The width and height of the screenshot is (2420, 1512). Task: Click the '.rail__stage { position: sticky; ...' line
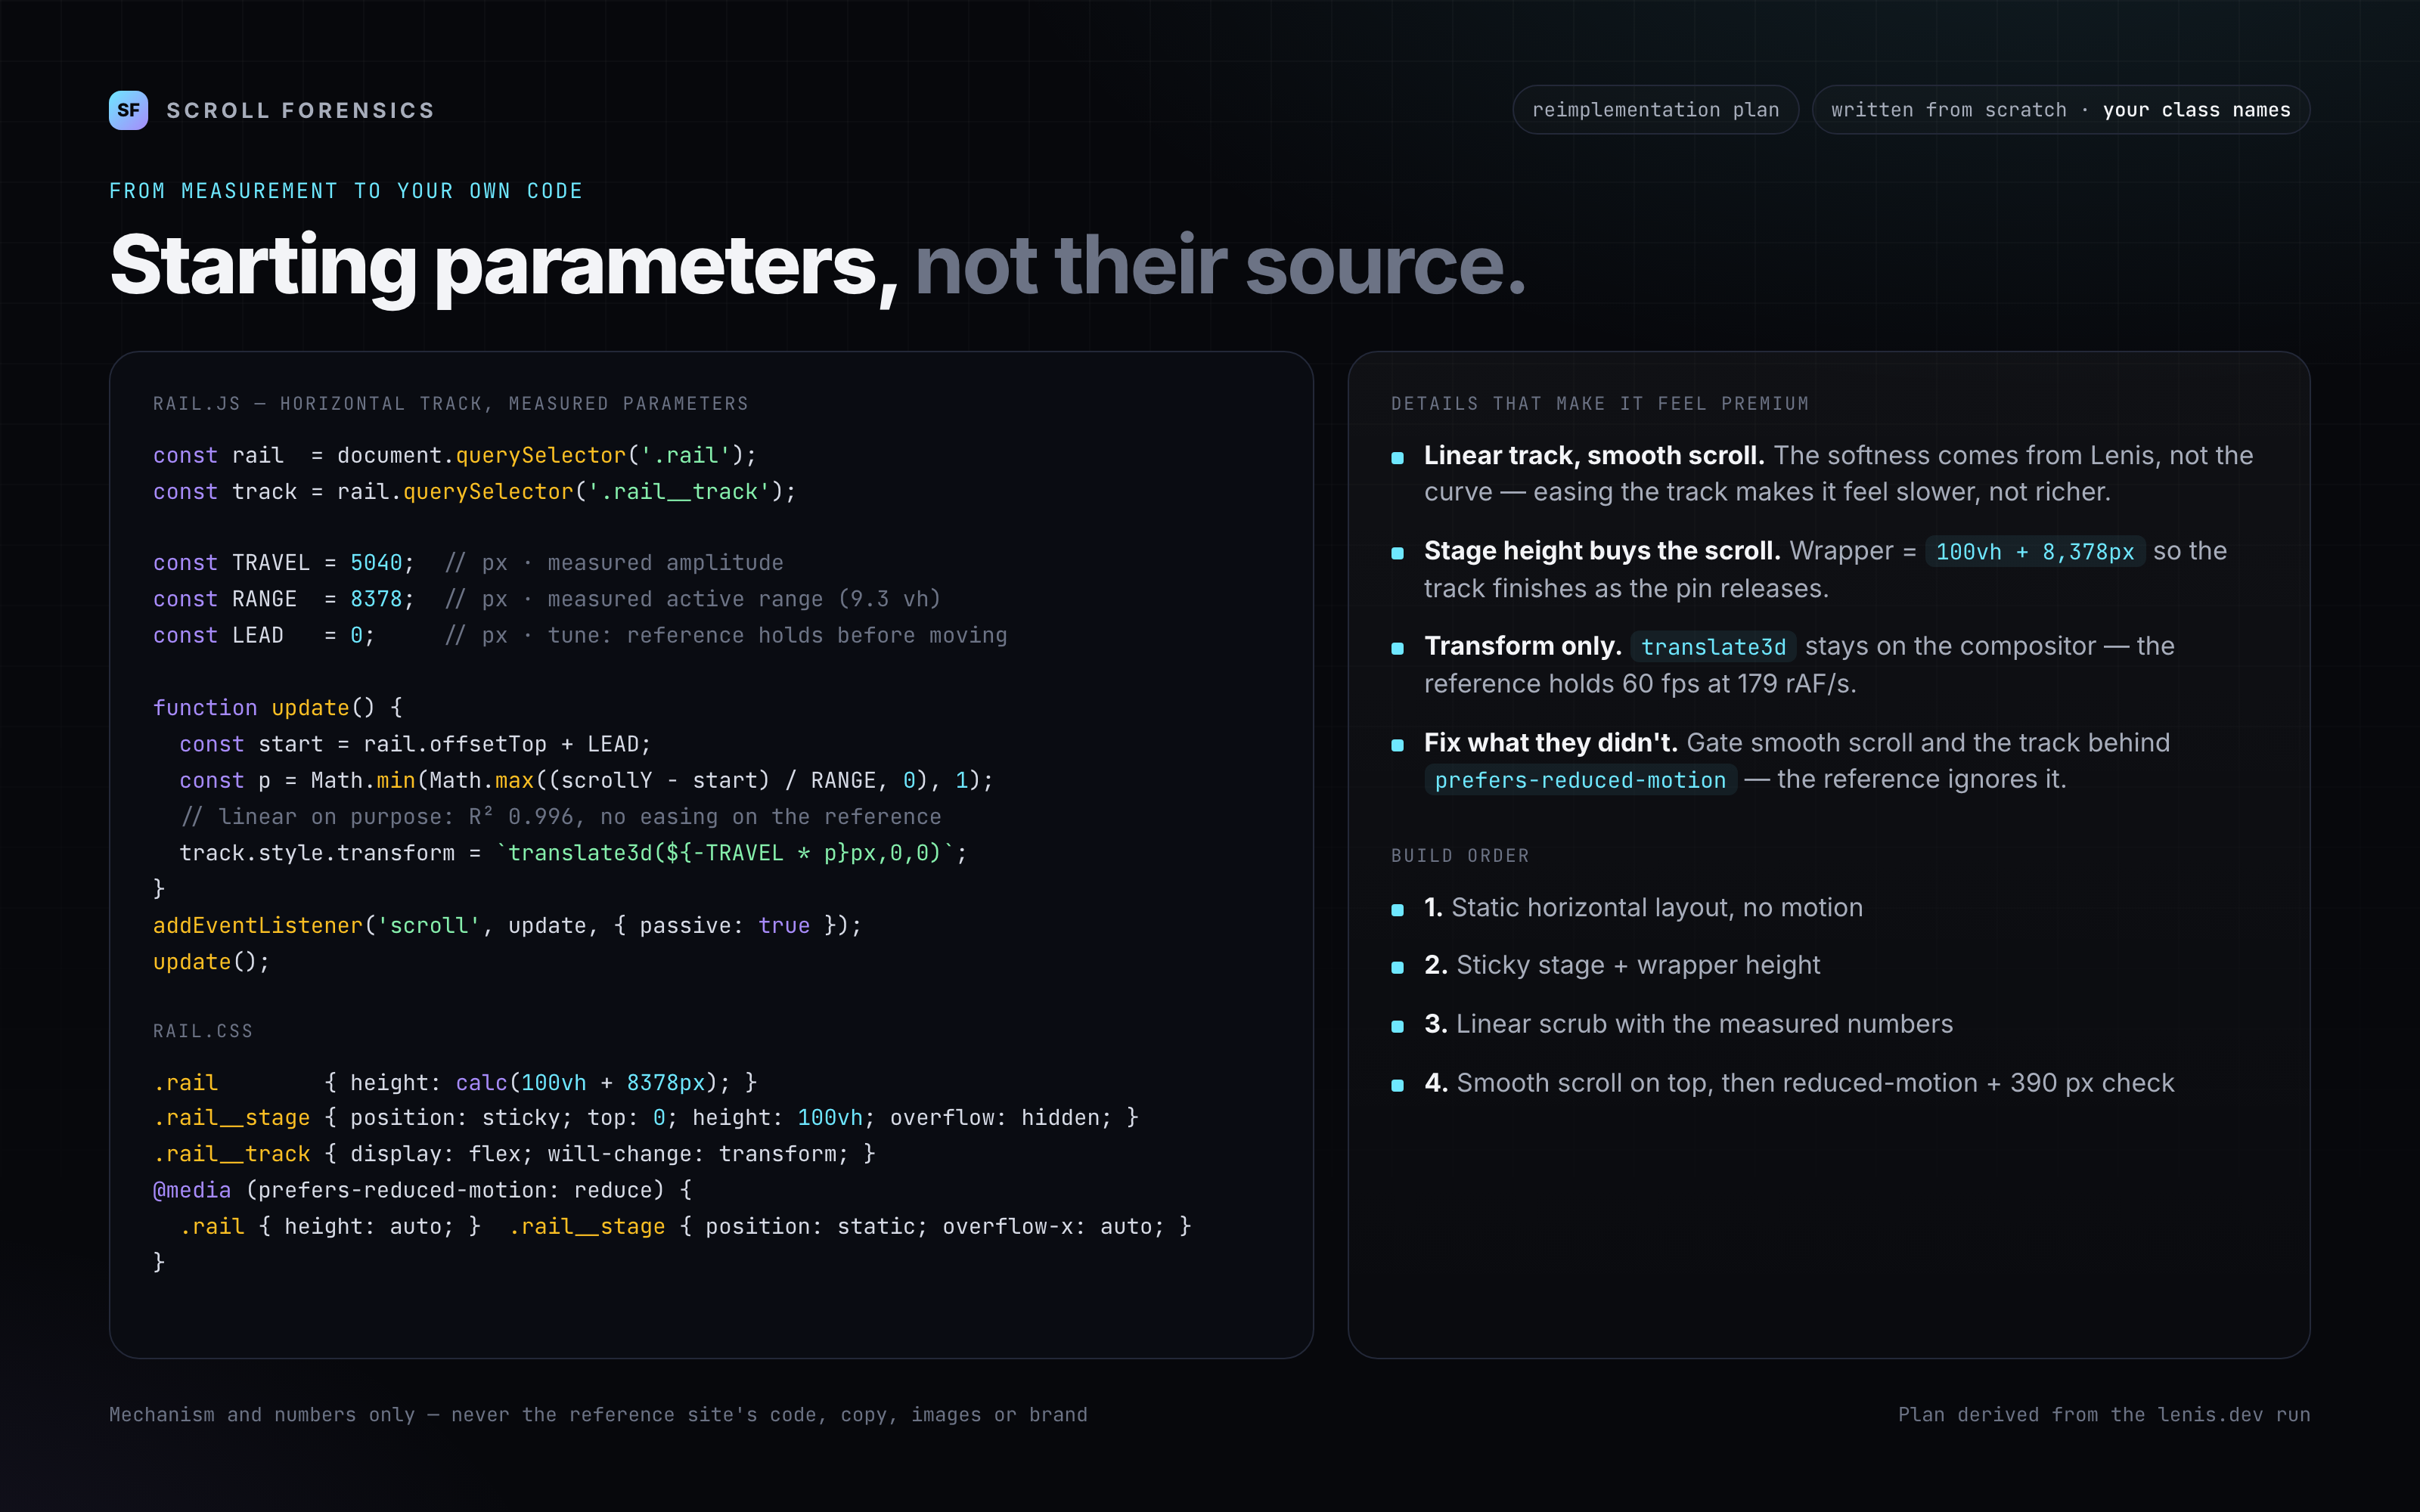point(646,1118)
